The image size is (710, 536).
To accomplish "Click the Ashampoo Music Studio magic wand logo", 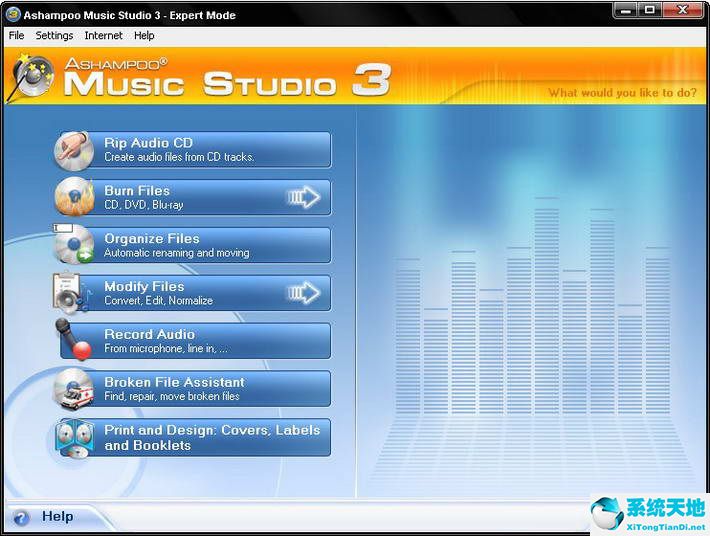I will point(32,76).
